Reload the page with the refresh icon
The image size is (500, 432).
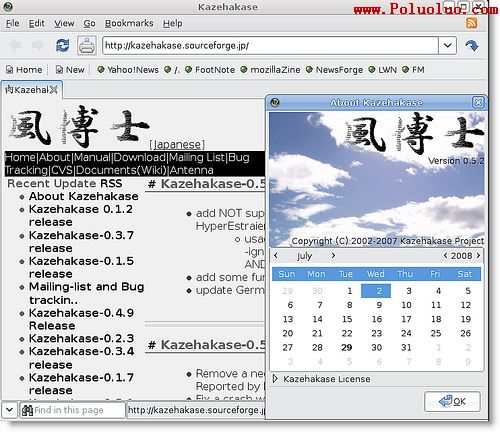(63, 45)
